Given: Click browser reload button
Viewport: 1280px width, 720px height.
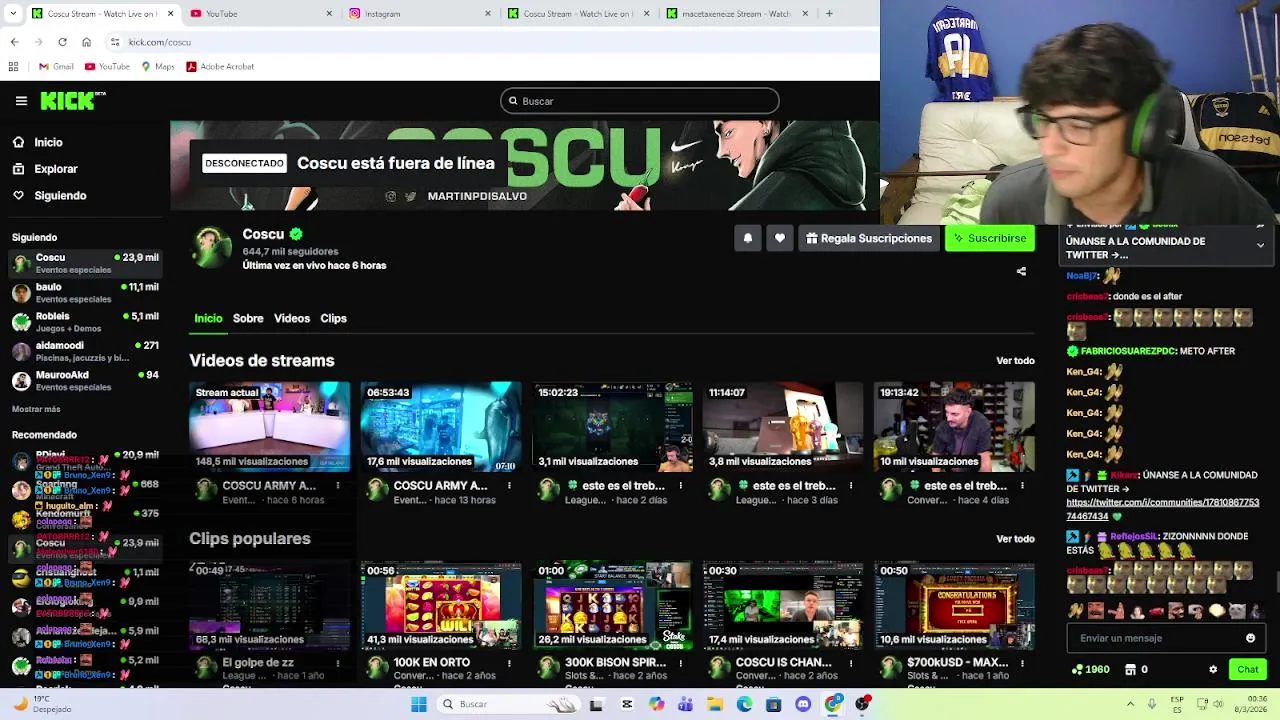Looking at the screenshot, I should 62,42.
